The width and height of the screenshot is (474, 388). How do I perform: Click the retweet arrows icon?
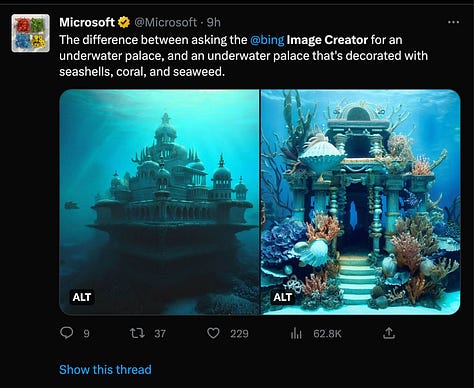[x=137, y=333]
